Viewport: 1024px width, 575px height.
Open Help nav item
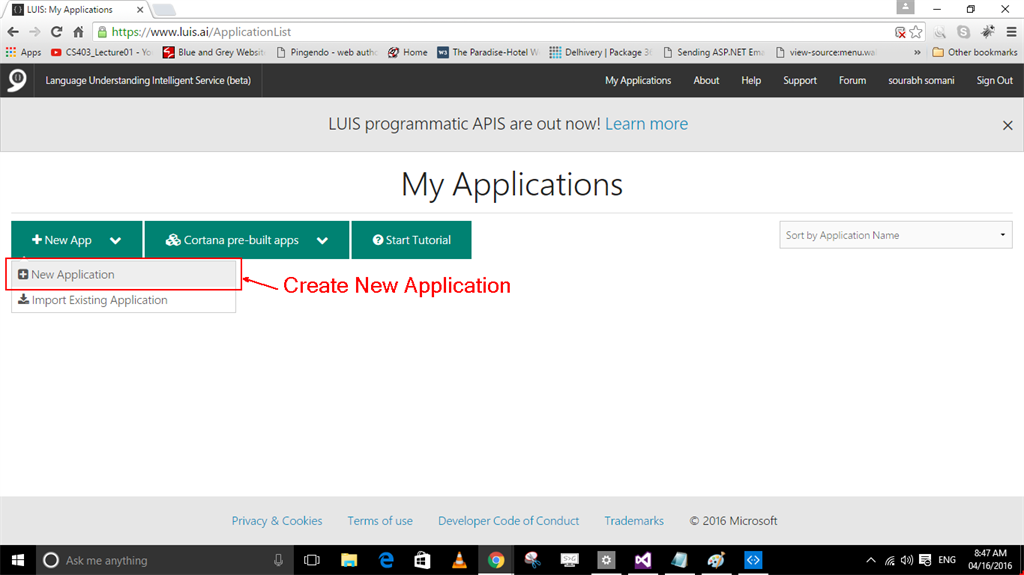pos(751,80)
